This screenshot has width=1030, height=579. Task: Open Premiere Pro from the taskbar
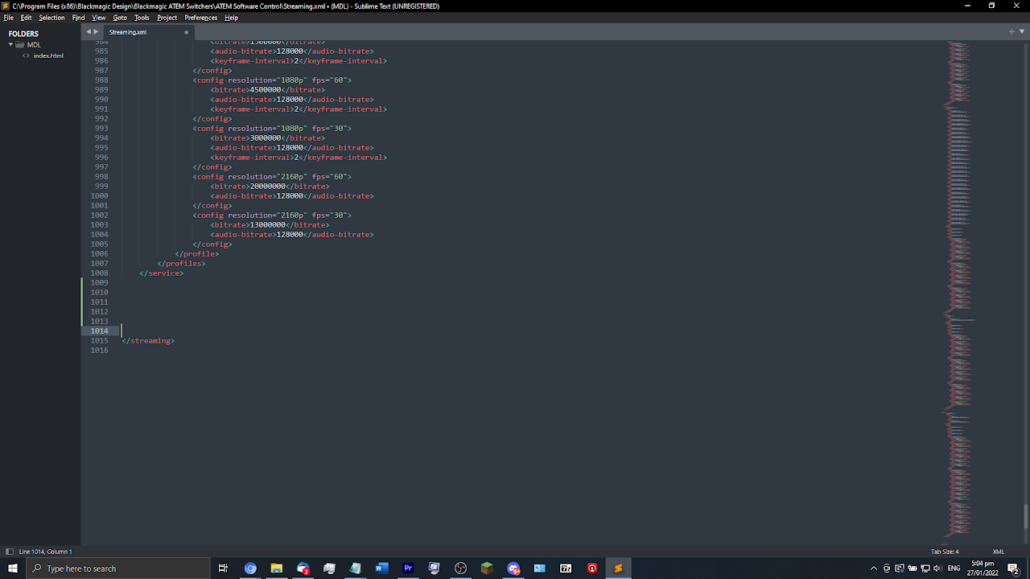tap(408, 568)
